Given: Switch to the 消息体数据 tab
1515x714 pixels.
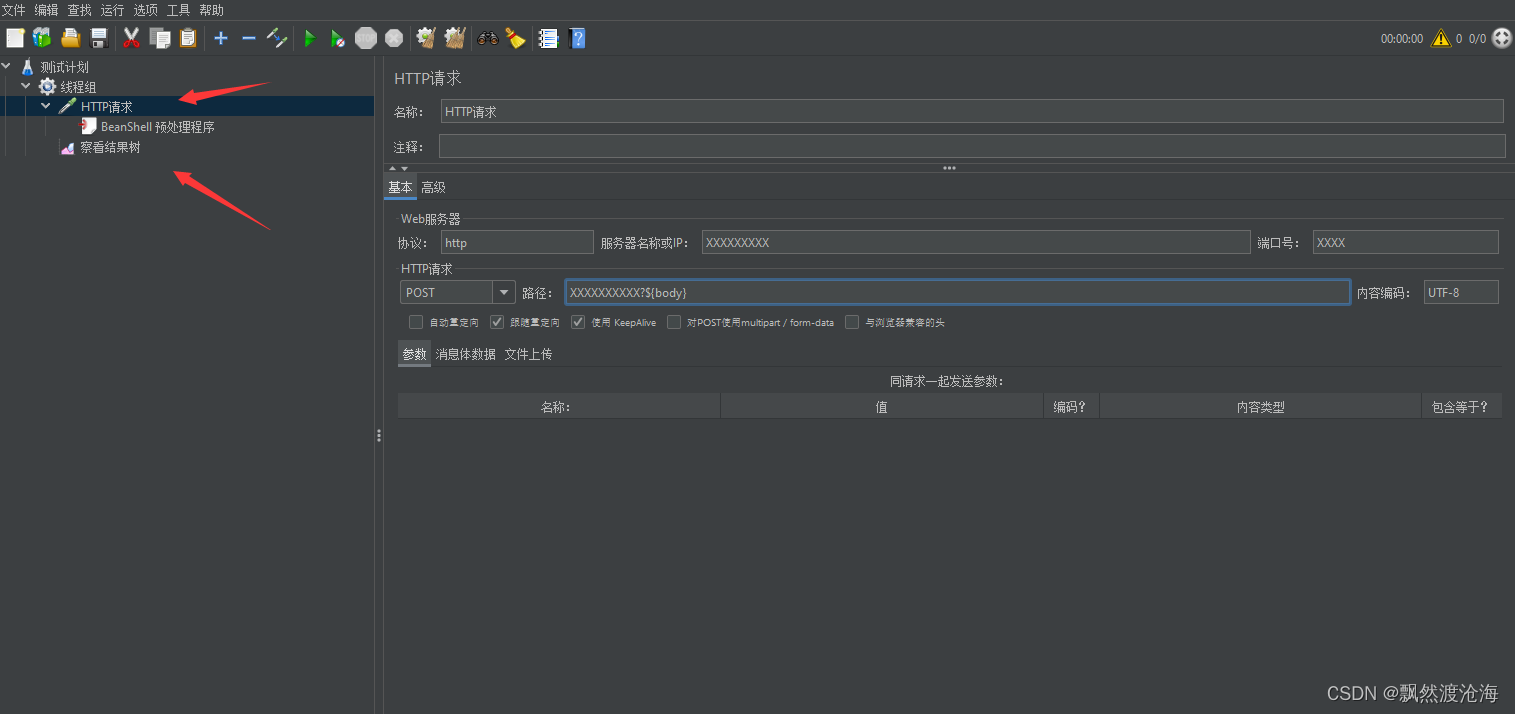Looking at the screenshot, I should point(465,354).
